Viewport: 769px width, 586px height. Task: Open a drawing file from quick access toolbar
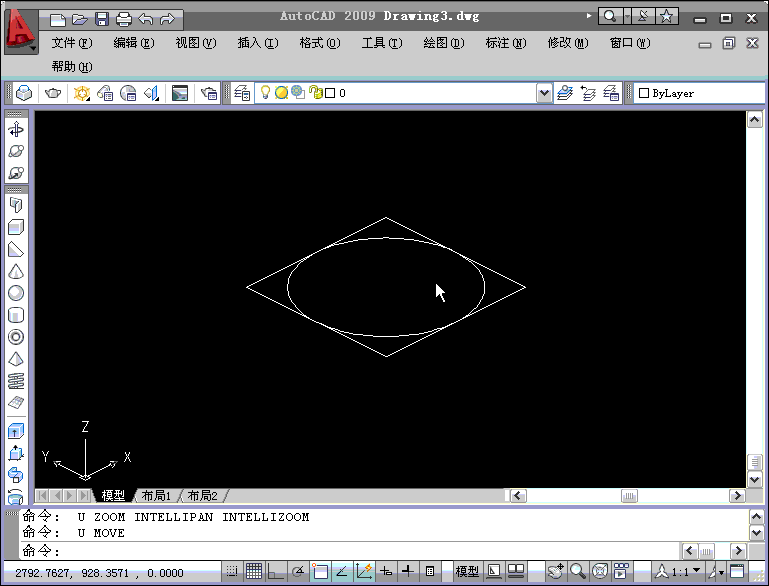pos(79,20)
